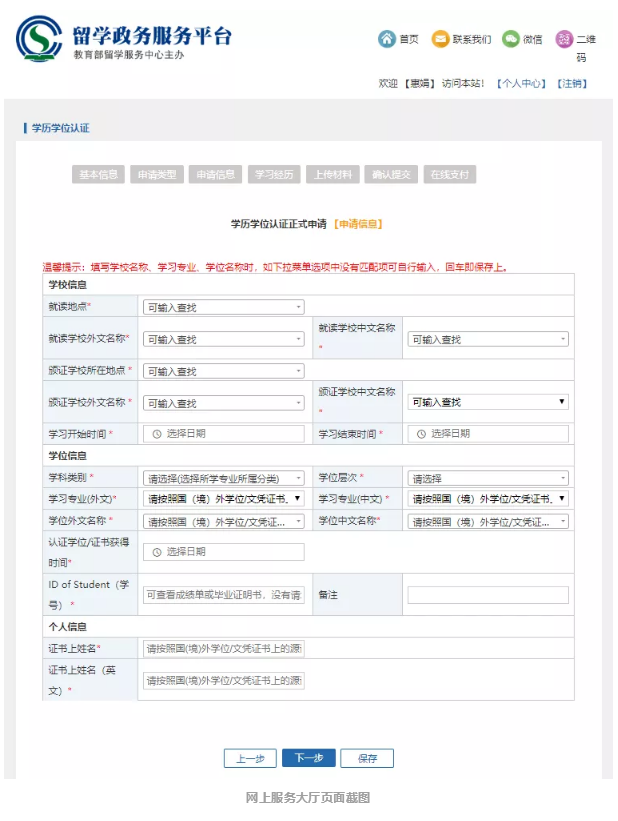Click the 保存 button

click(367, 758)
